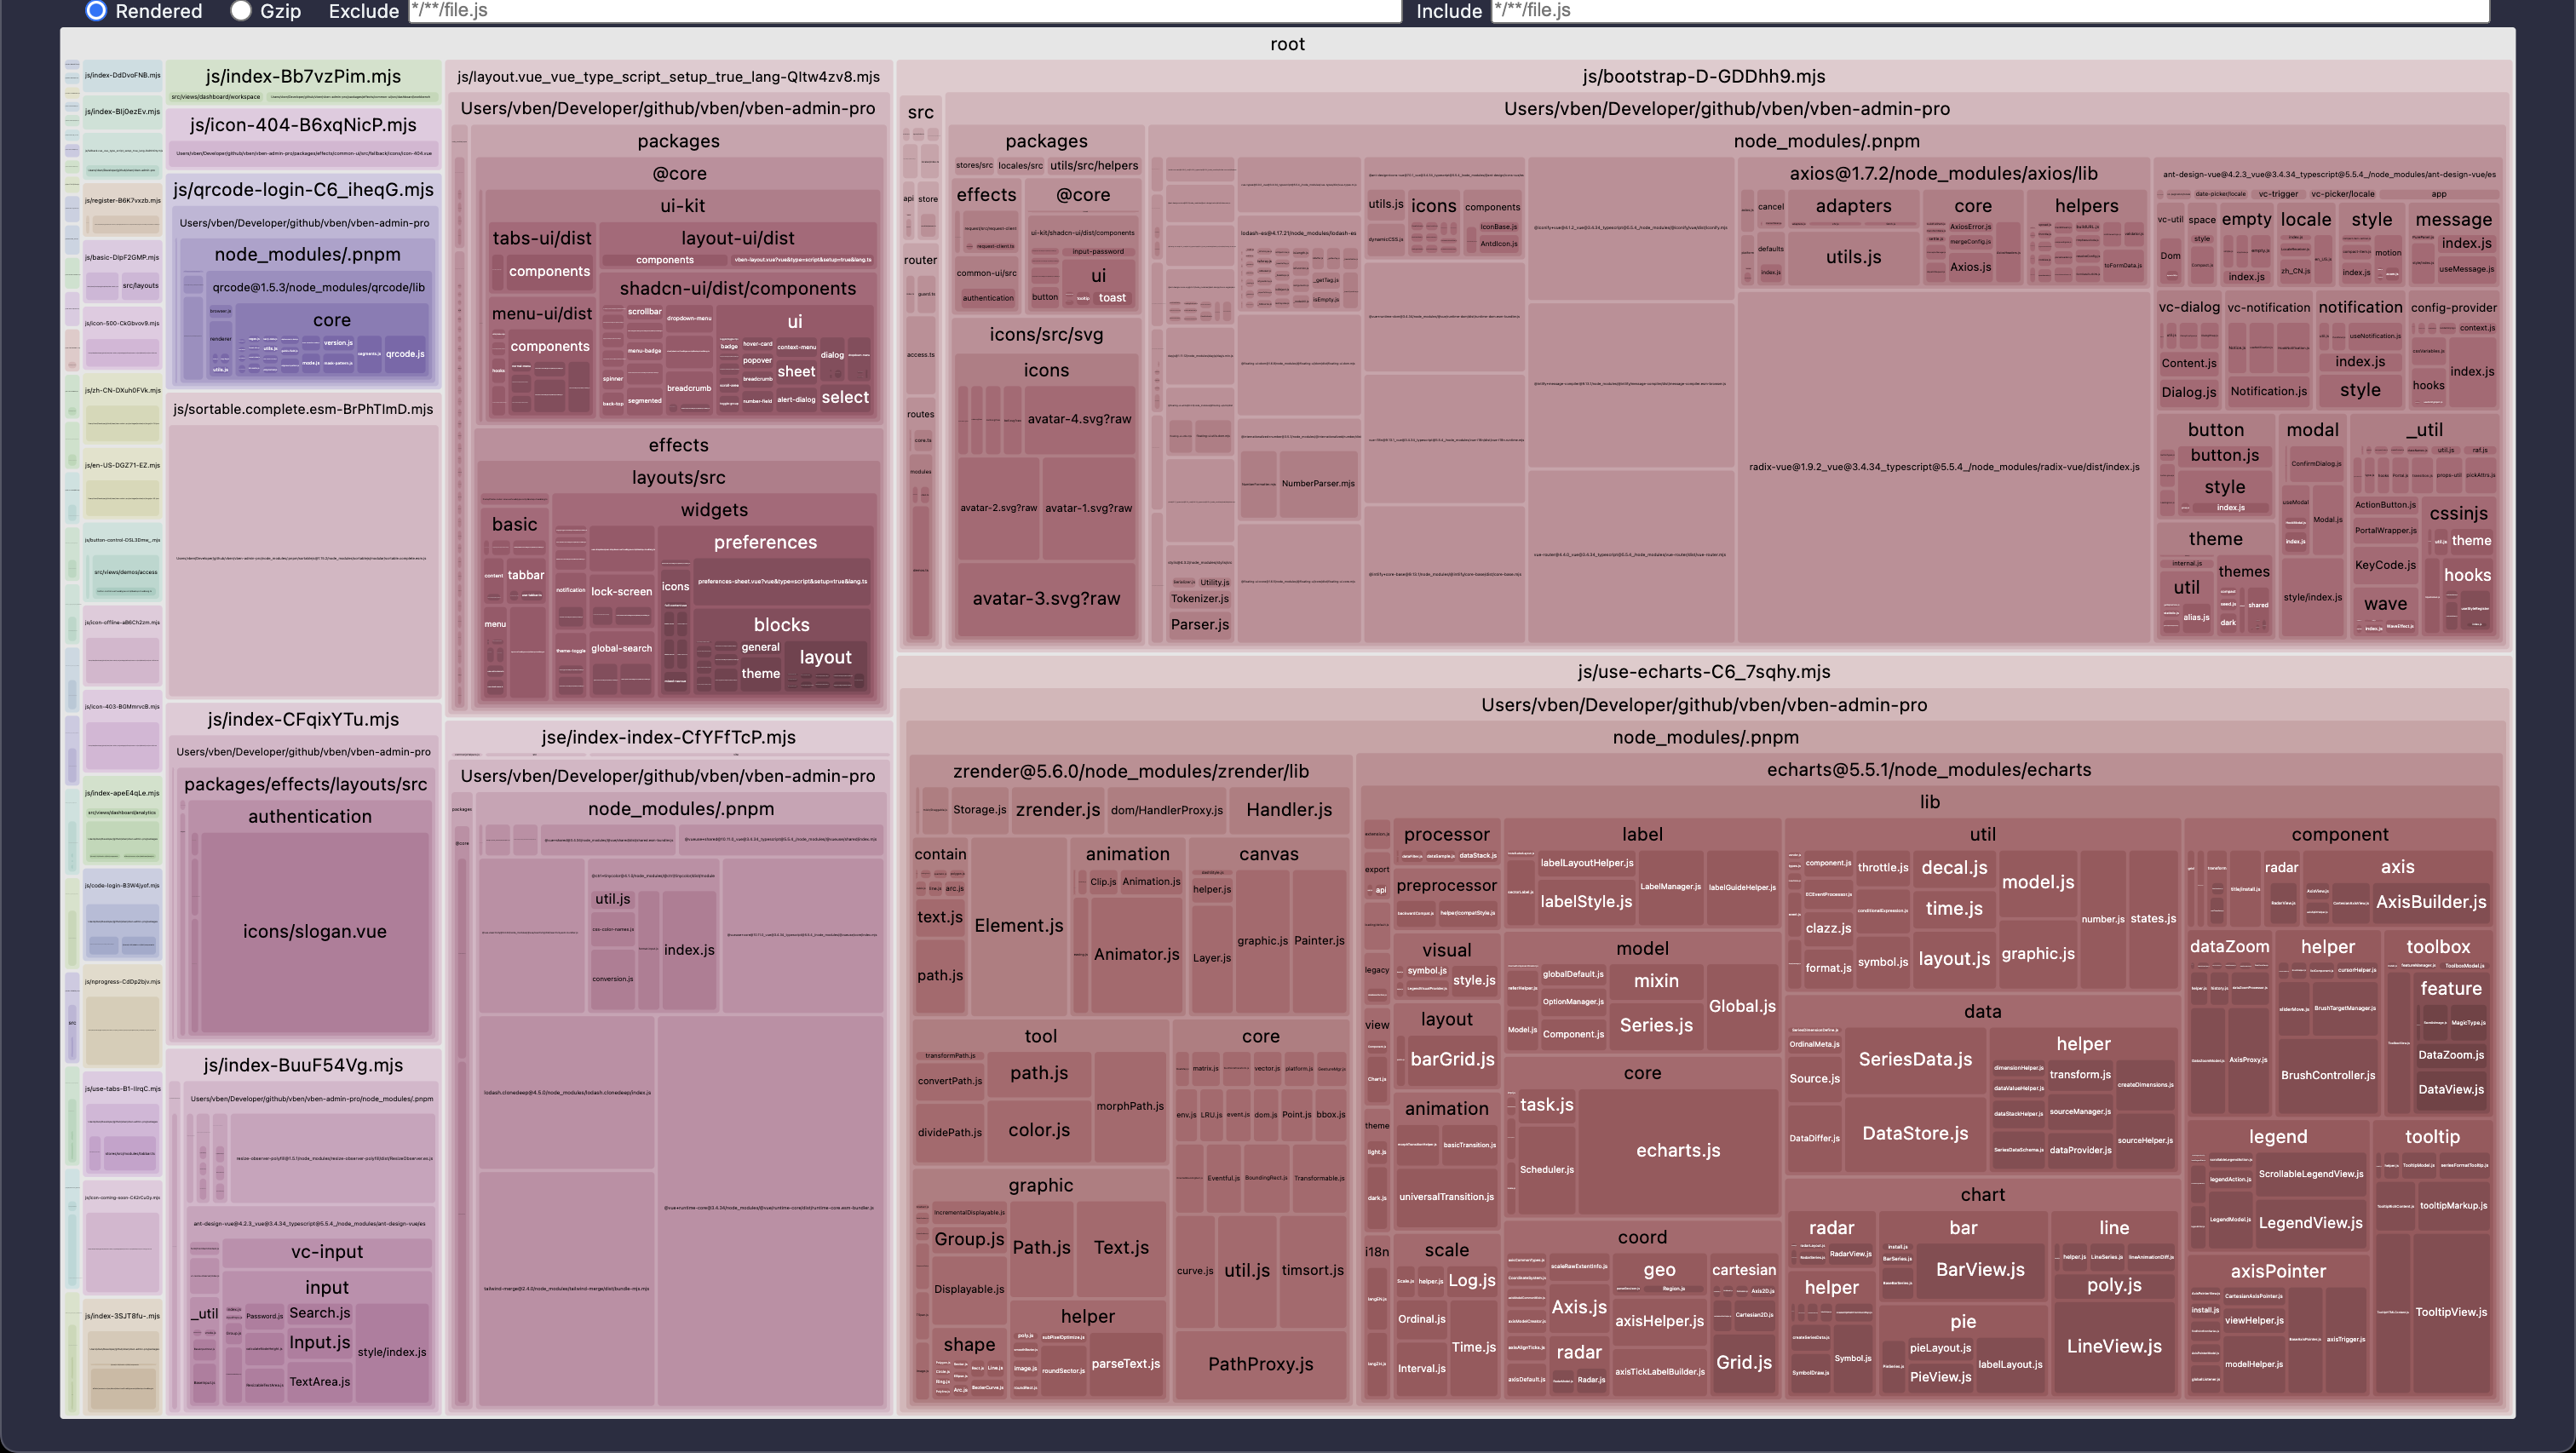2576x1453 pixels.
Task: Click the root treemap header
Action: pos(1287,44)
